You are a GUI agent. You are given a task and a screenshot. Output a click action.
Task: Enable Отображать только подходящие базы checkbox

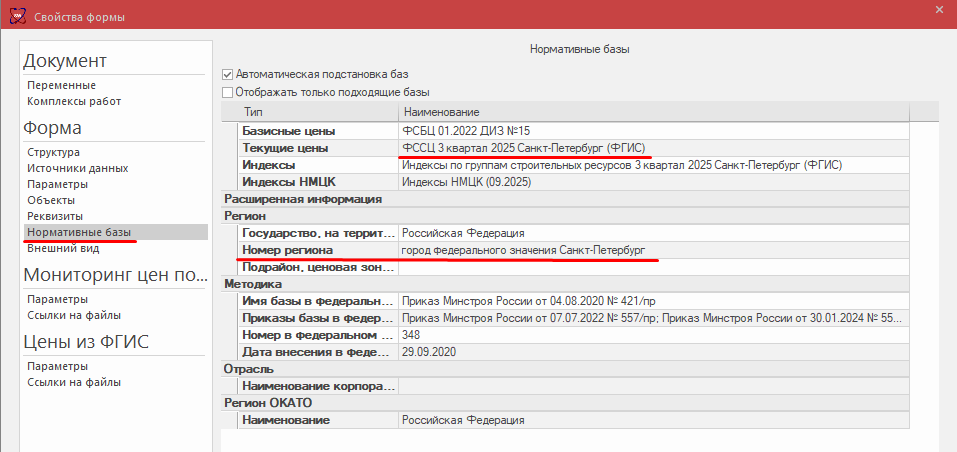click(227, 92)
